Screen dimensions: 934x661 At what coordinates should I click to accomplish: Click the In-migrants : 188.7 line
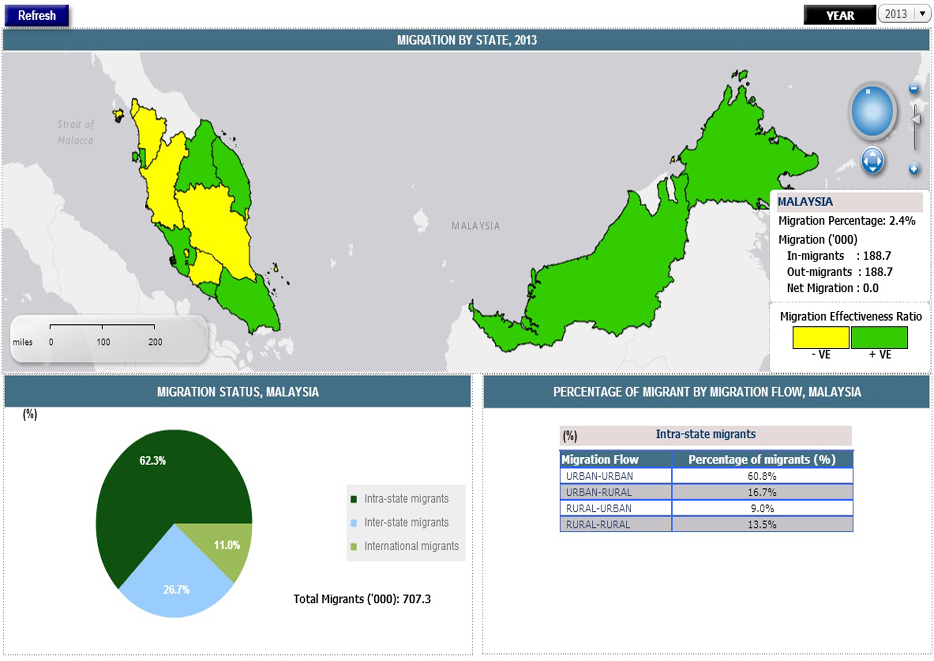(839, 256)
